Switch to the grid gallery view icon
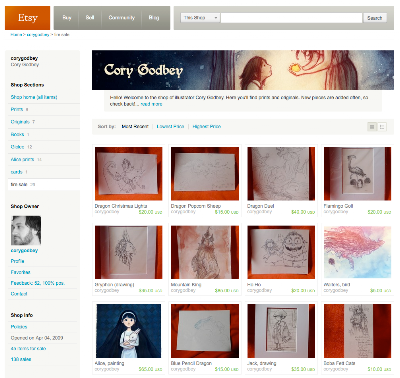This screenshot has height=378, width=400. (x=372, y=127)
